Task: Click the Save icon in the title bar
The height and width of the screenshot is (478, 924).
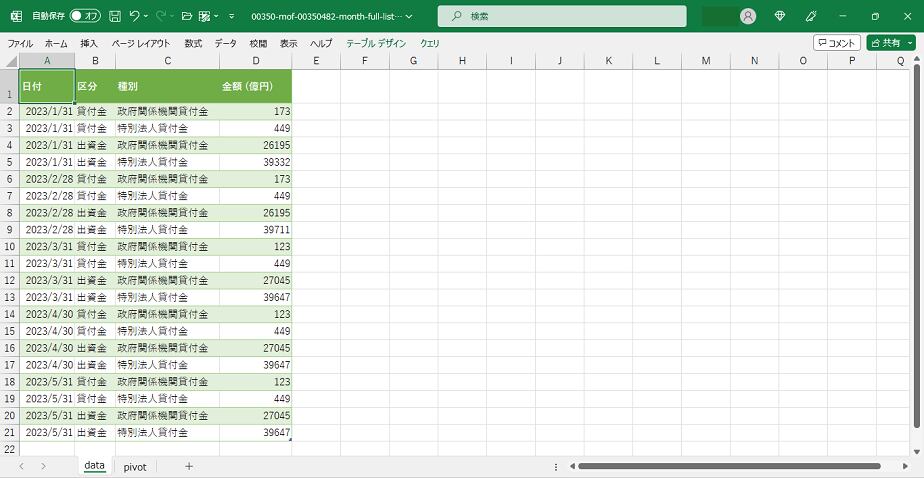Action: pyautogui.click(x=115, y=17)
